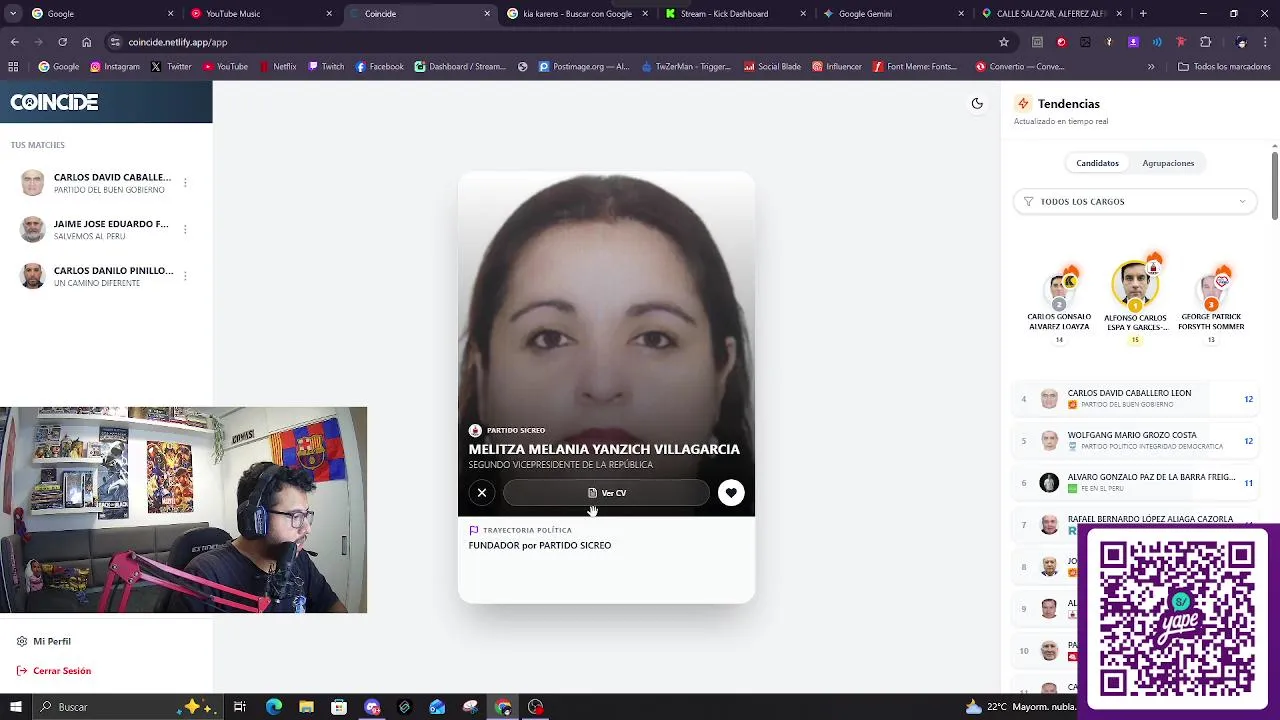Open the Social Blade bookmark
Viewport: 1280px width, 720px height.
772,67
